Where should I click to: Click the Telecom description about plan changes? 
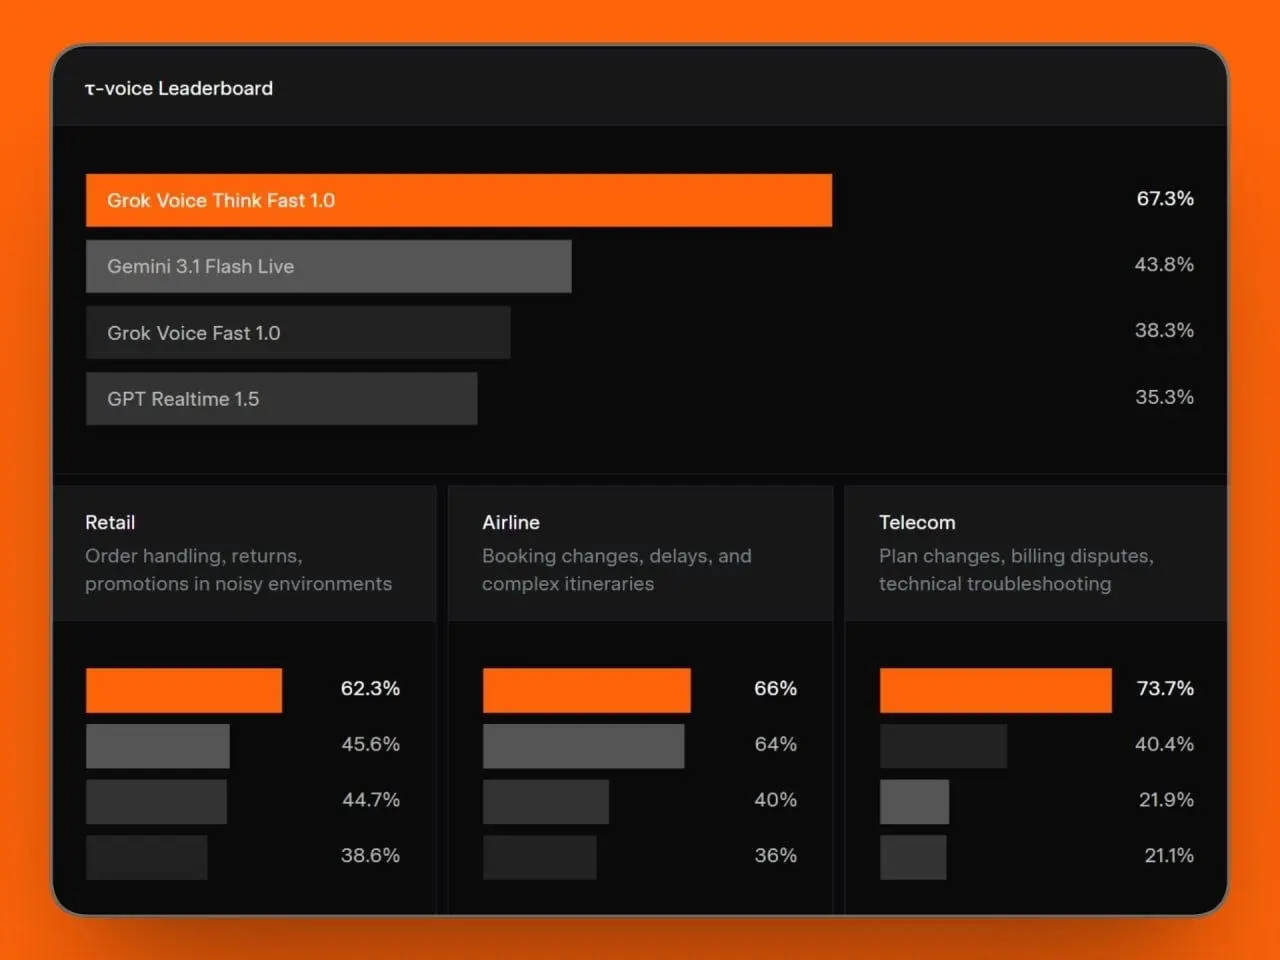(x=1016, y=570)
